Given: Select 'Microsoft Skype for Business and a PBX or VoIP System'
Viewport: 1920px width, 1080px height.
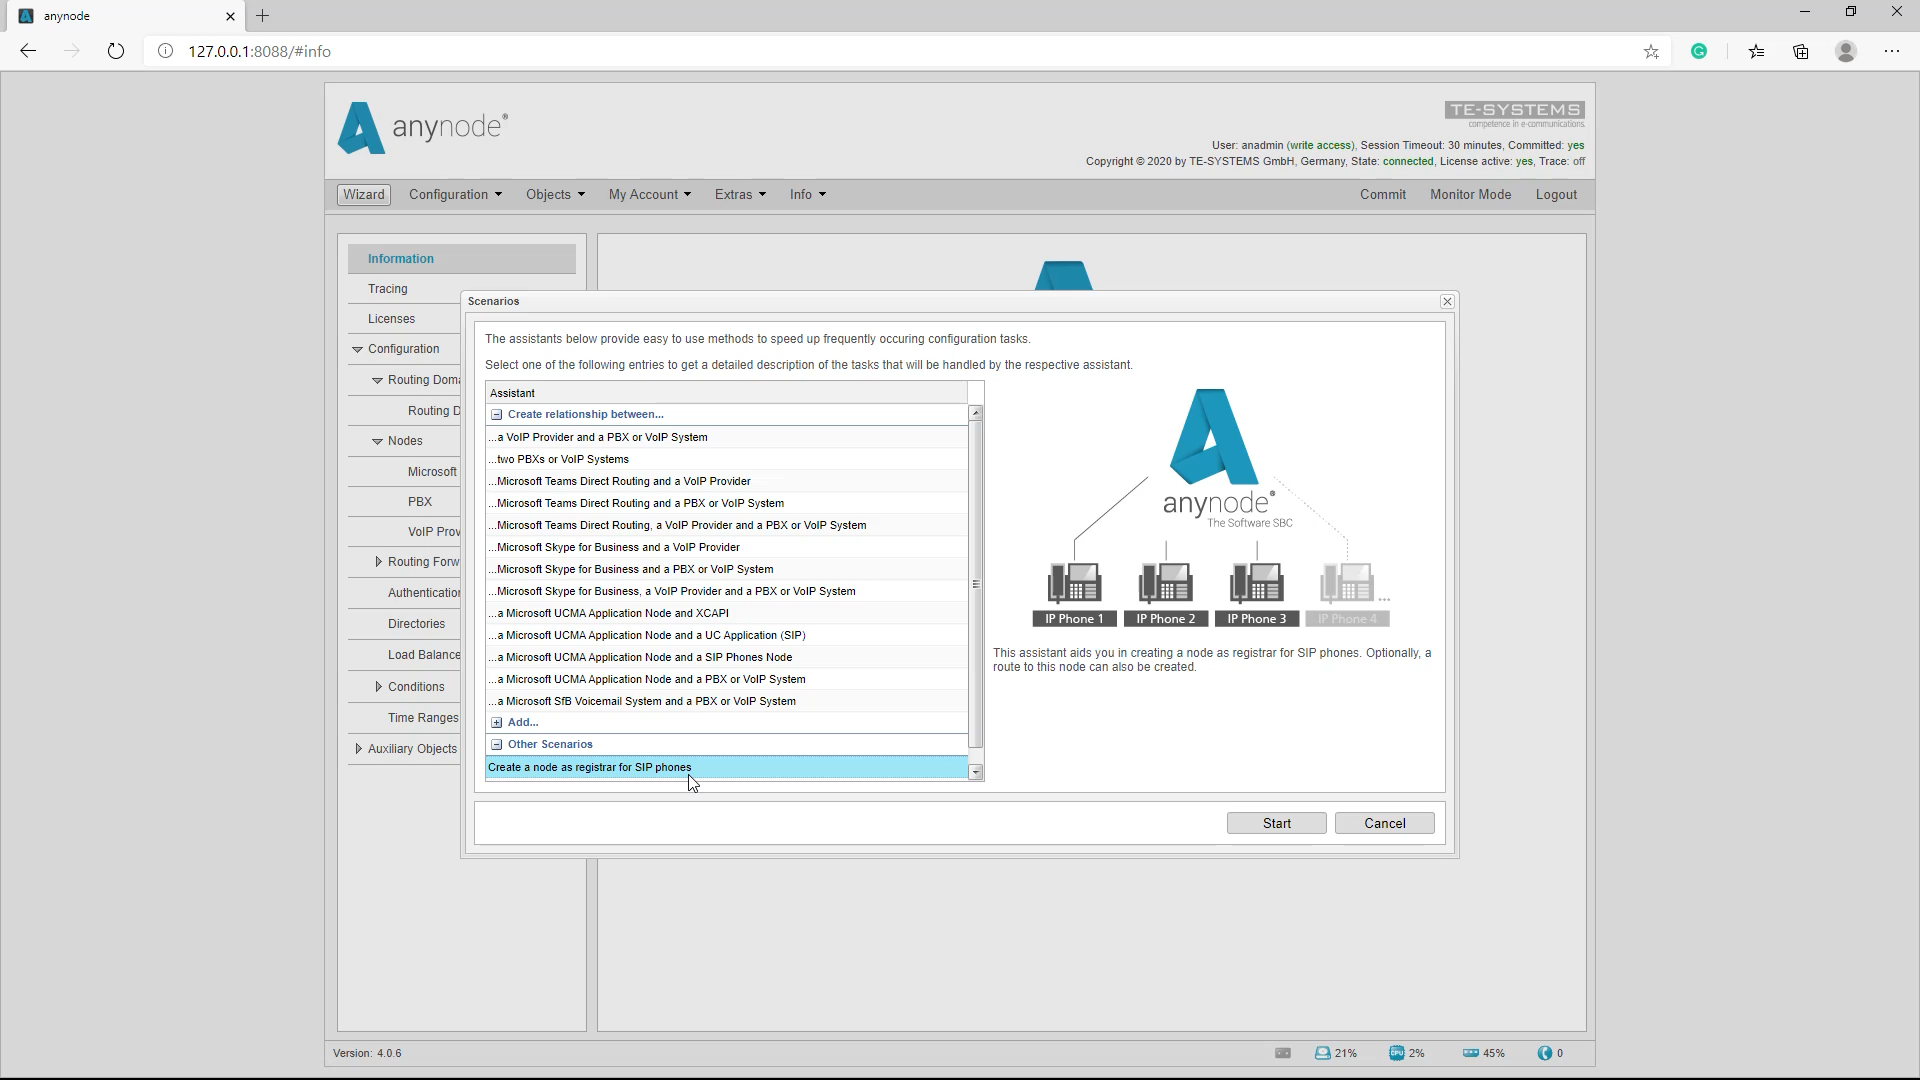Looking at the screenshot, I should pyautogui.click(x=727, y=569).
